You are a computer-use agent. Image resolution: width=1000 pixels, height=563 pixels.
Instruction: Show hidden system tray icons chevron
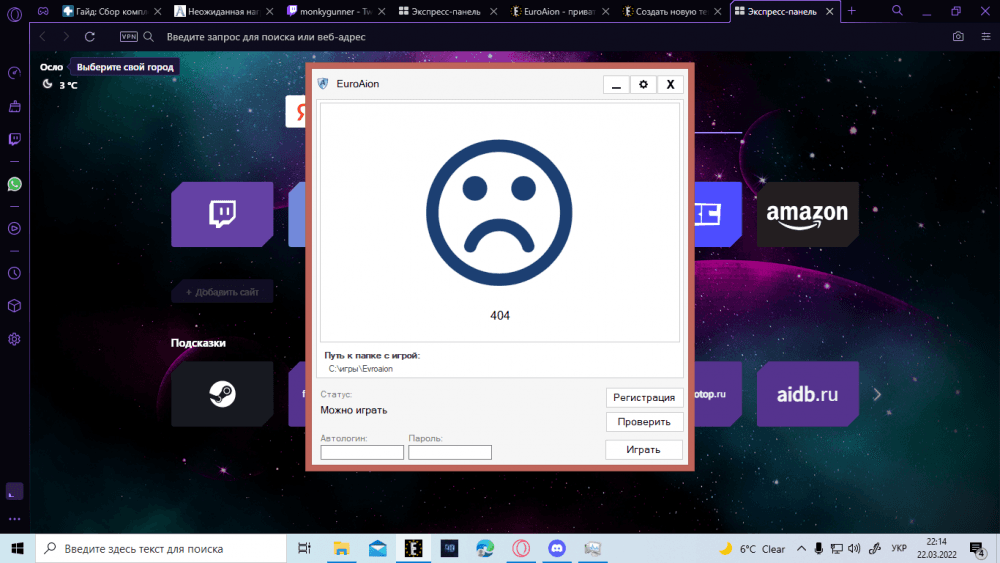(799, 548)
